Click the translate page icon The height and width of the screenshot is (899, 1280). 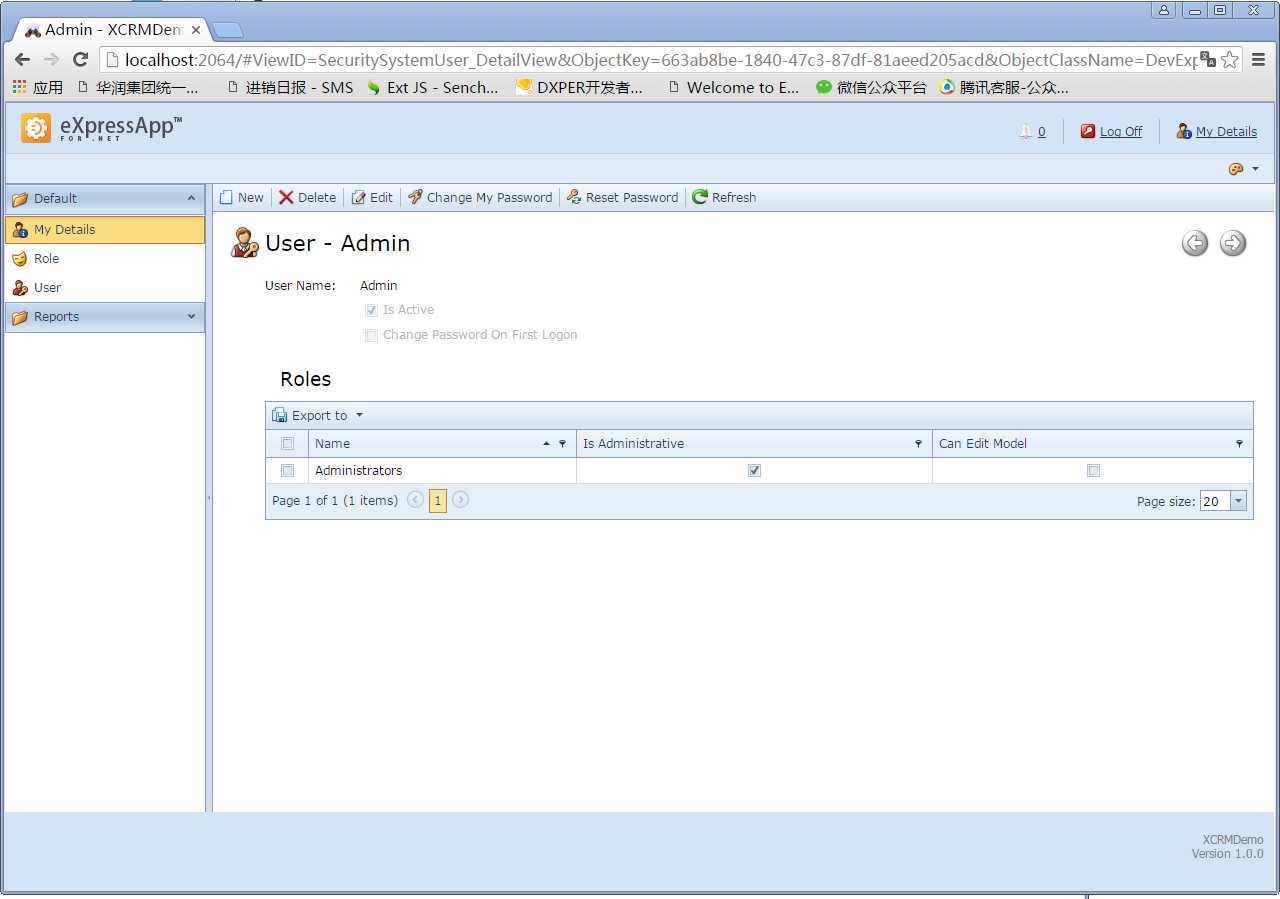point(1208,60)
